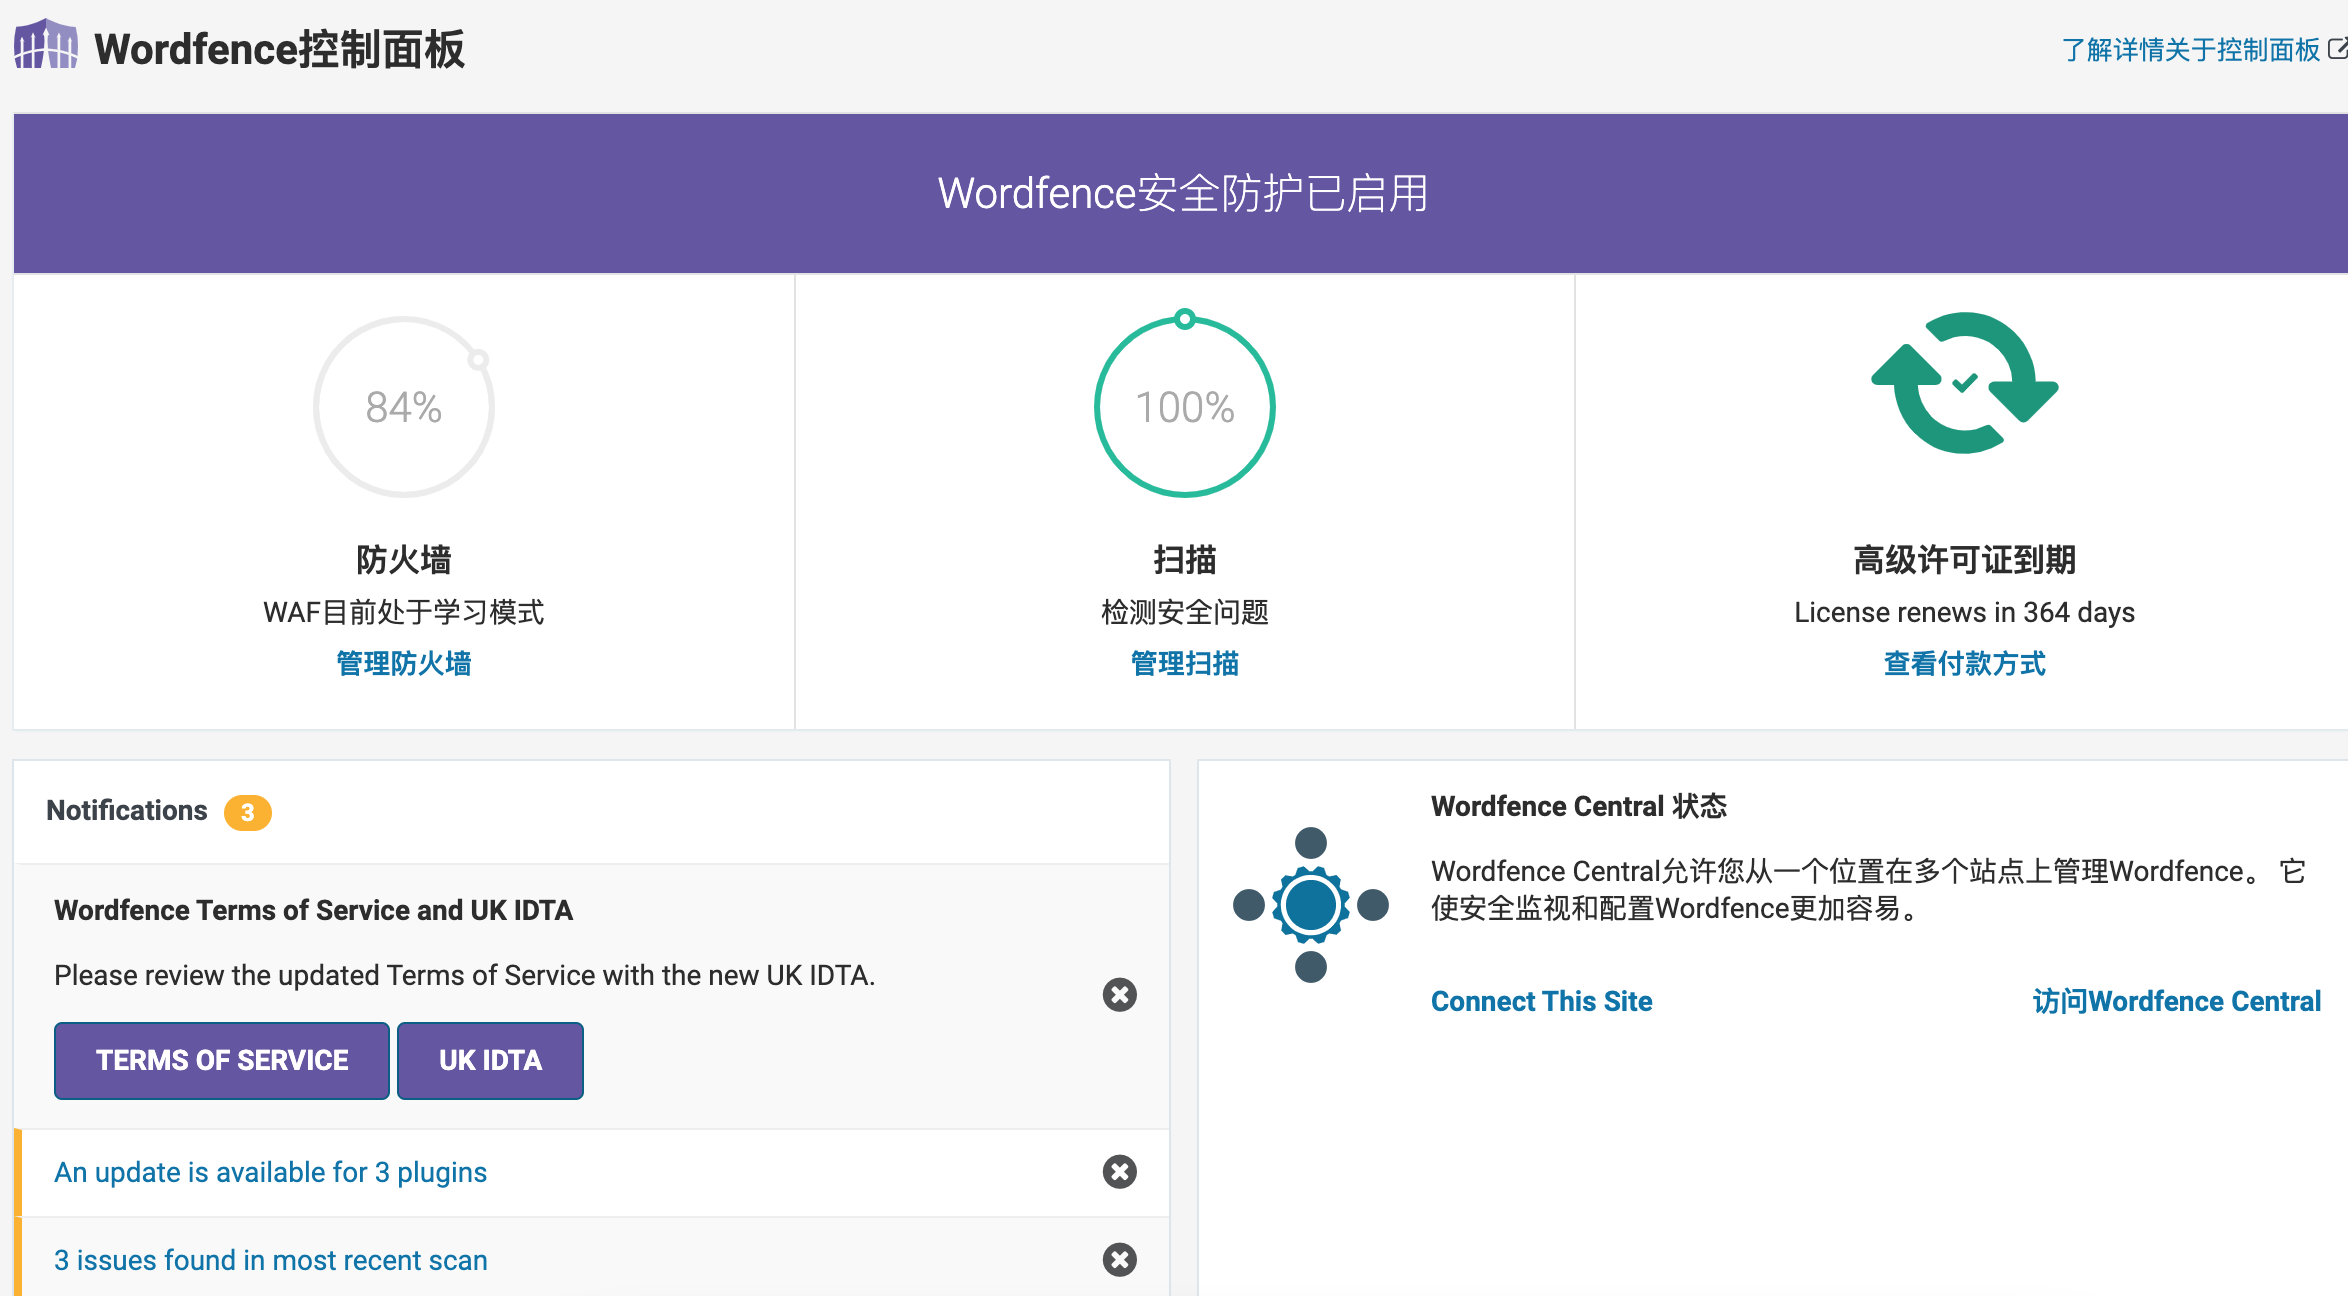Dismiss the Wordfence Terms of Service notification
This screenshot has height=1296, width=2348.
point(1119,995)
